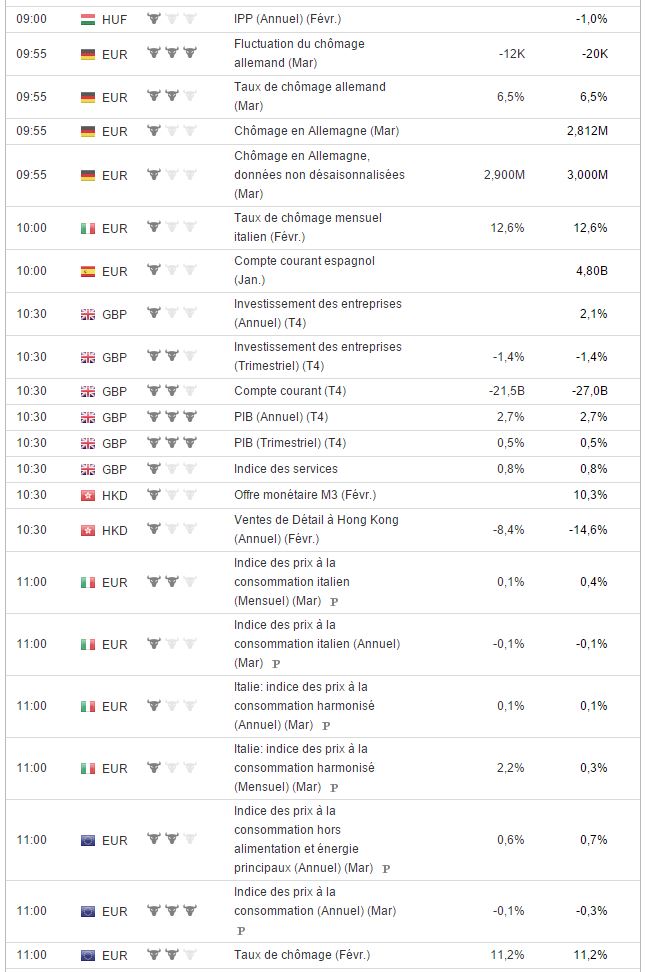Select the PIB (Trimestriel) (T4) event

tap(289, 443)
